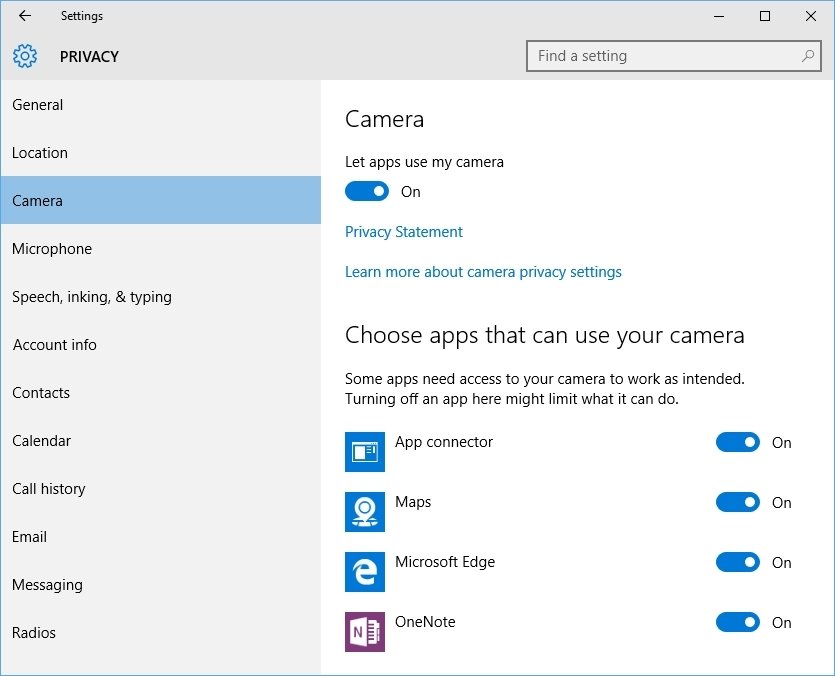Screen dimensions: 835x676
Task: Disable camera access for App connector
Action: 738,442
